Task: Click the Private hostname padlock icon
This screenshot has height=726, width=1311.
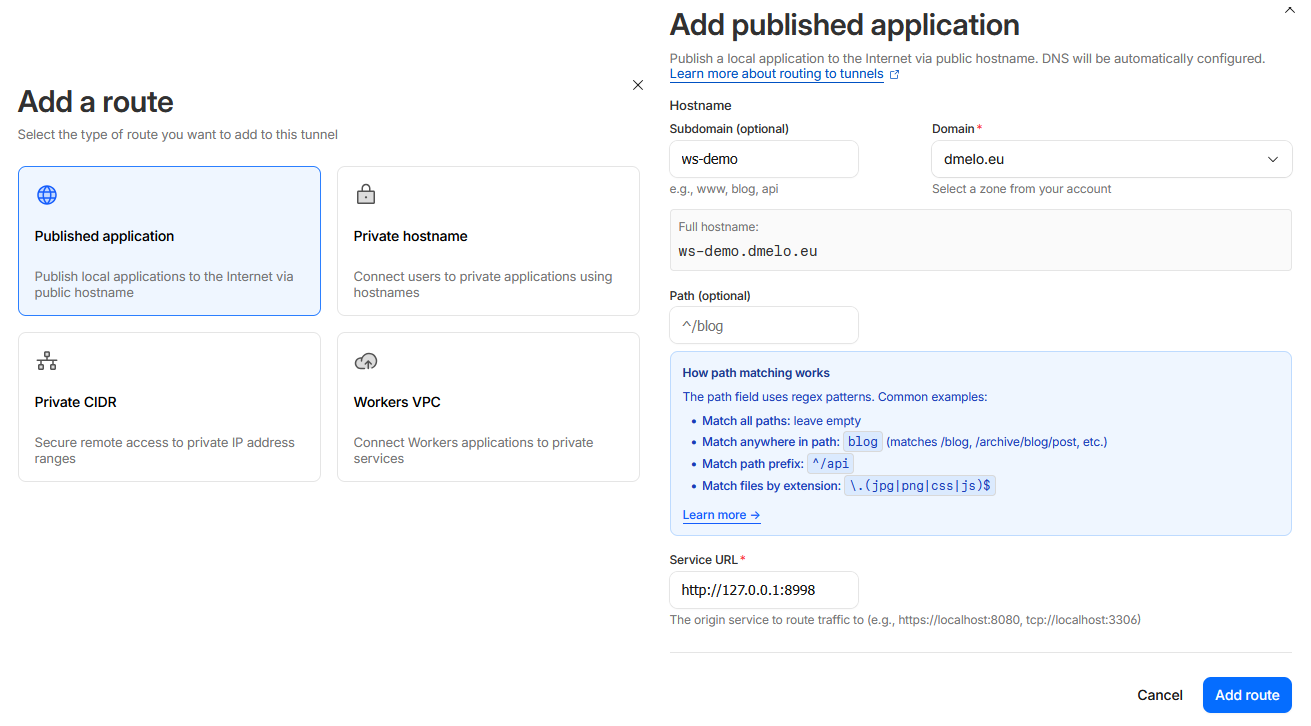Action: coord(366,195)
